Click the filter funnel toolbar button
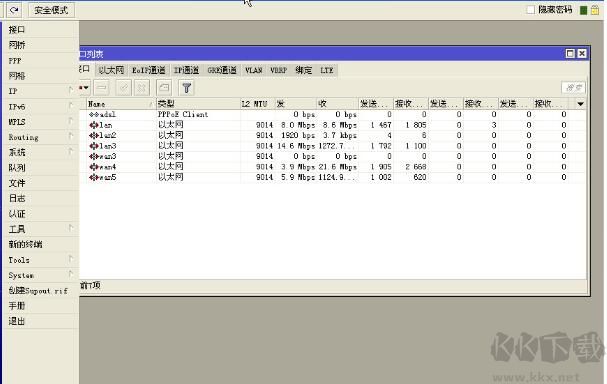The image size is (607, 384). pyautogui.click(x=186, y=88)
